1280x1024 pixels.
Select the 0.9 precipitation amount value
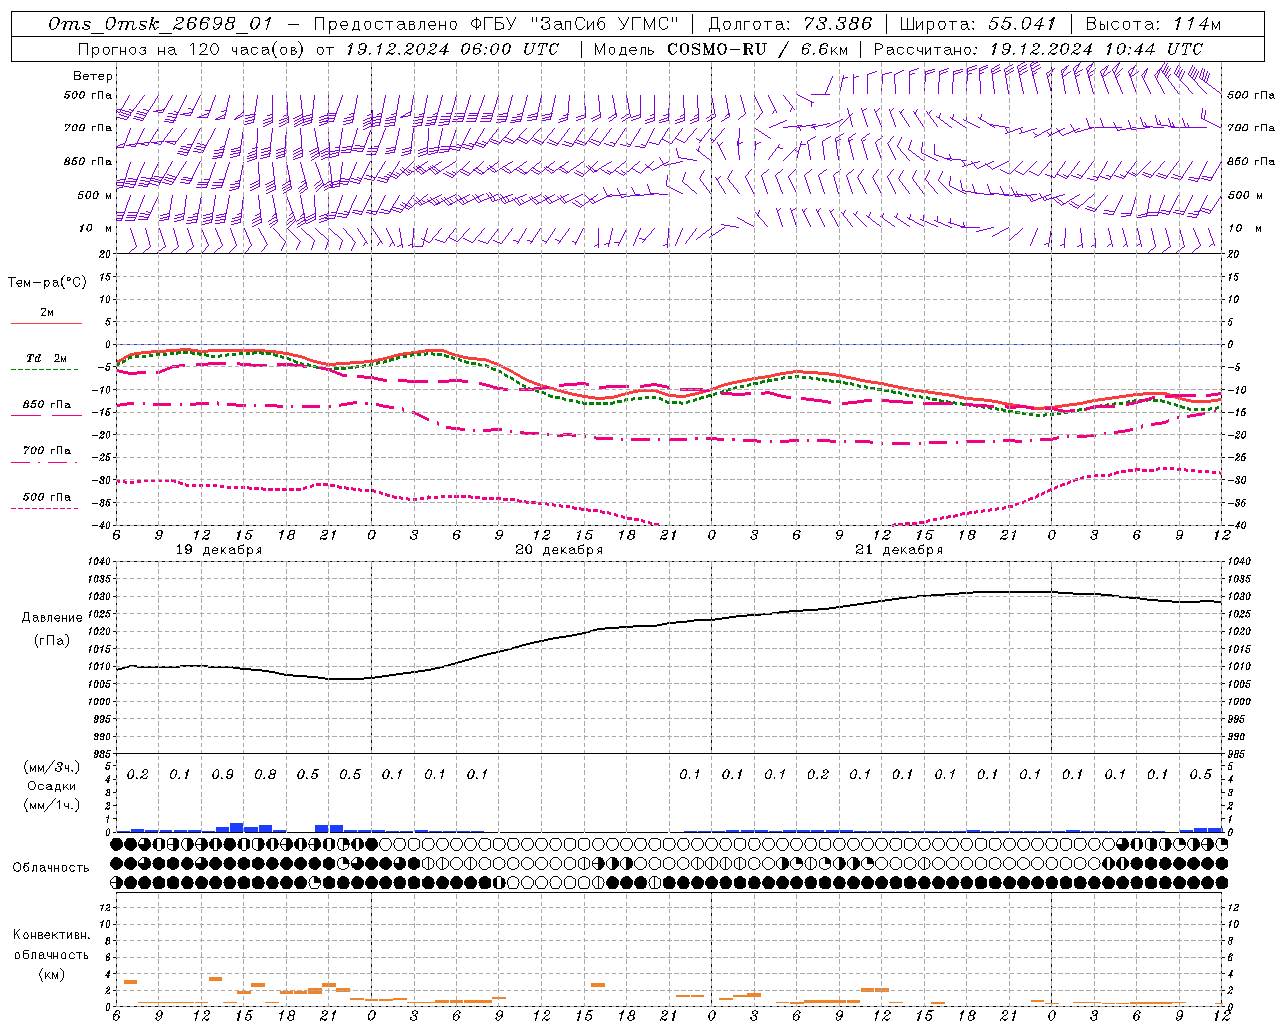[x=222, y=774]
